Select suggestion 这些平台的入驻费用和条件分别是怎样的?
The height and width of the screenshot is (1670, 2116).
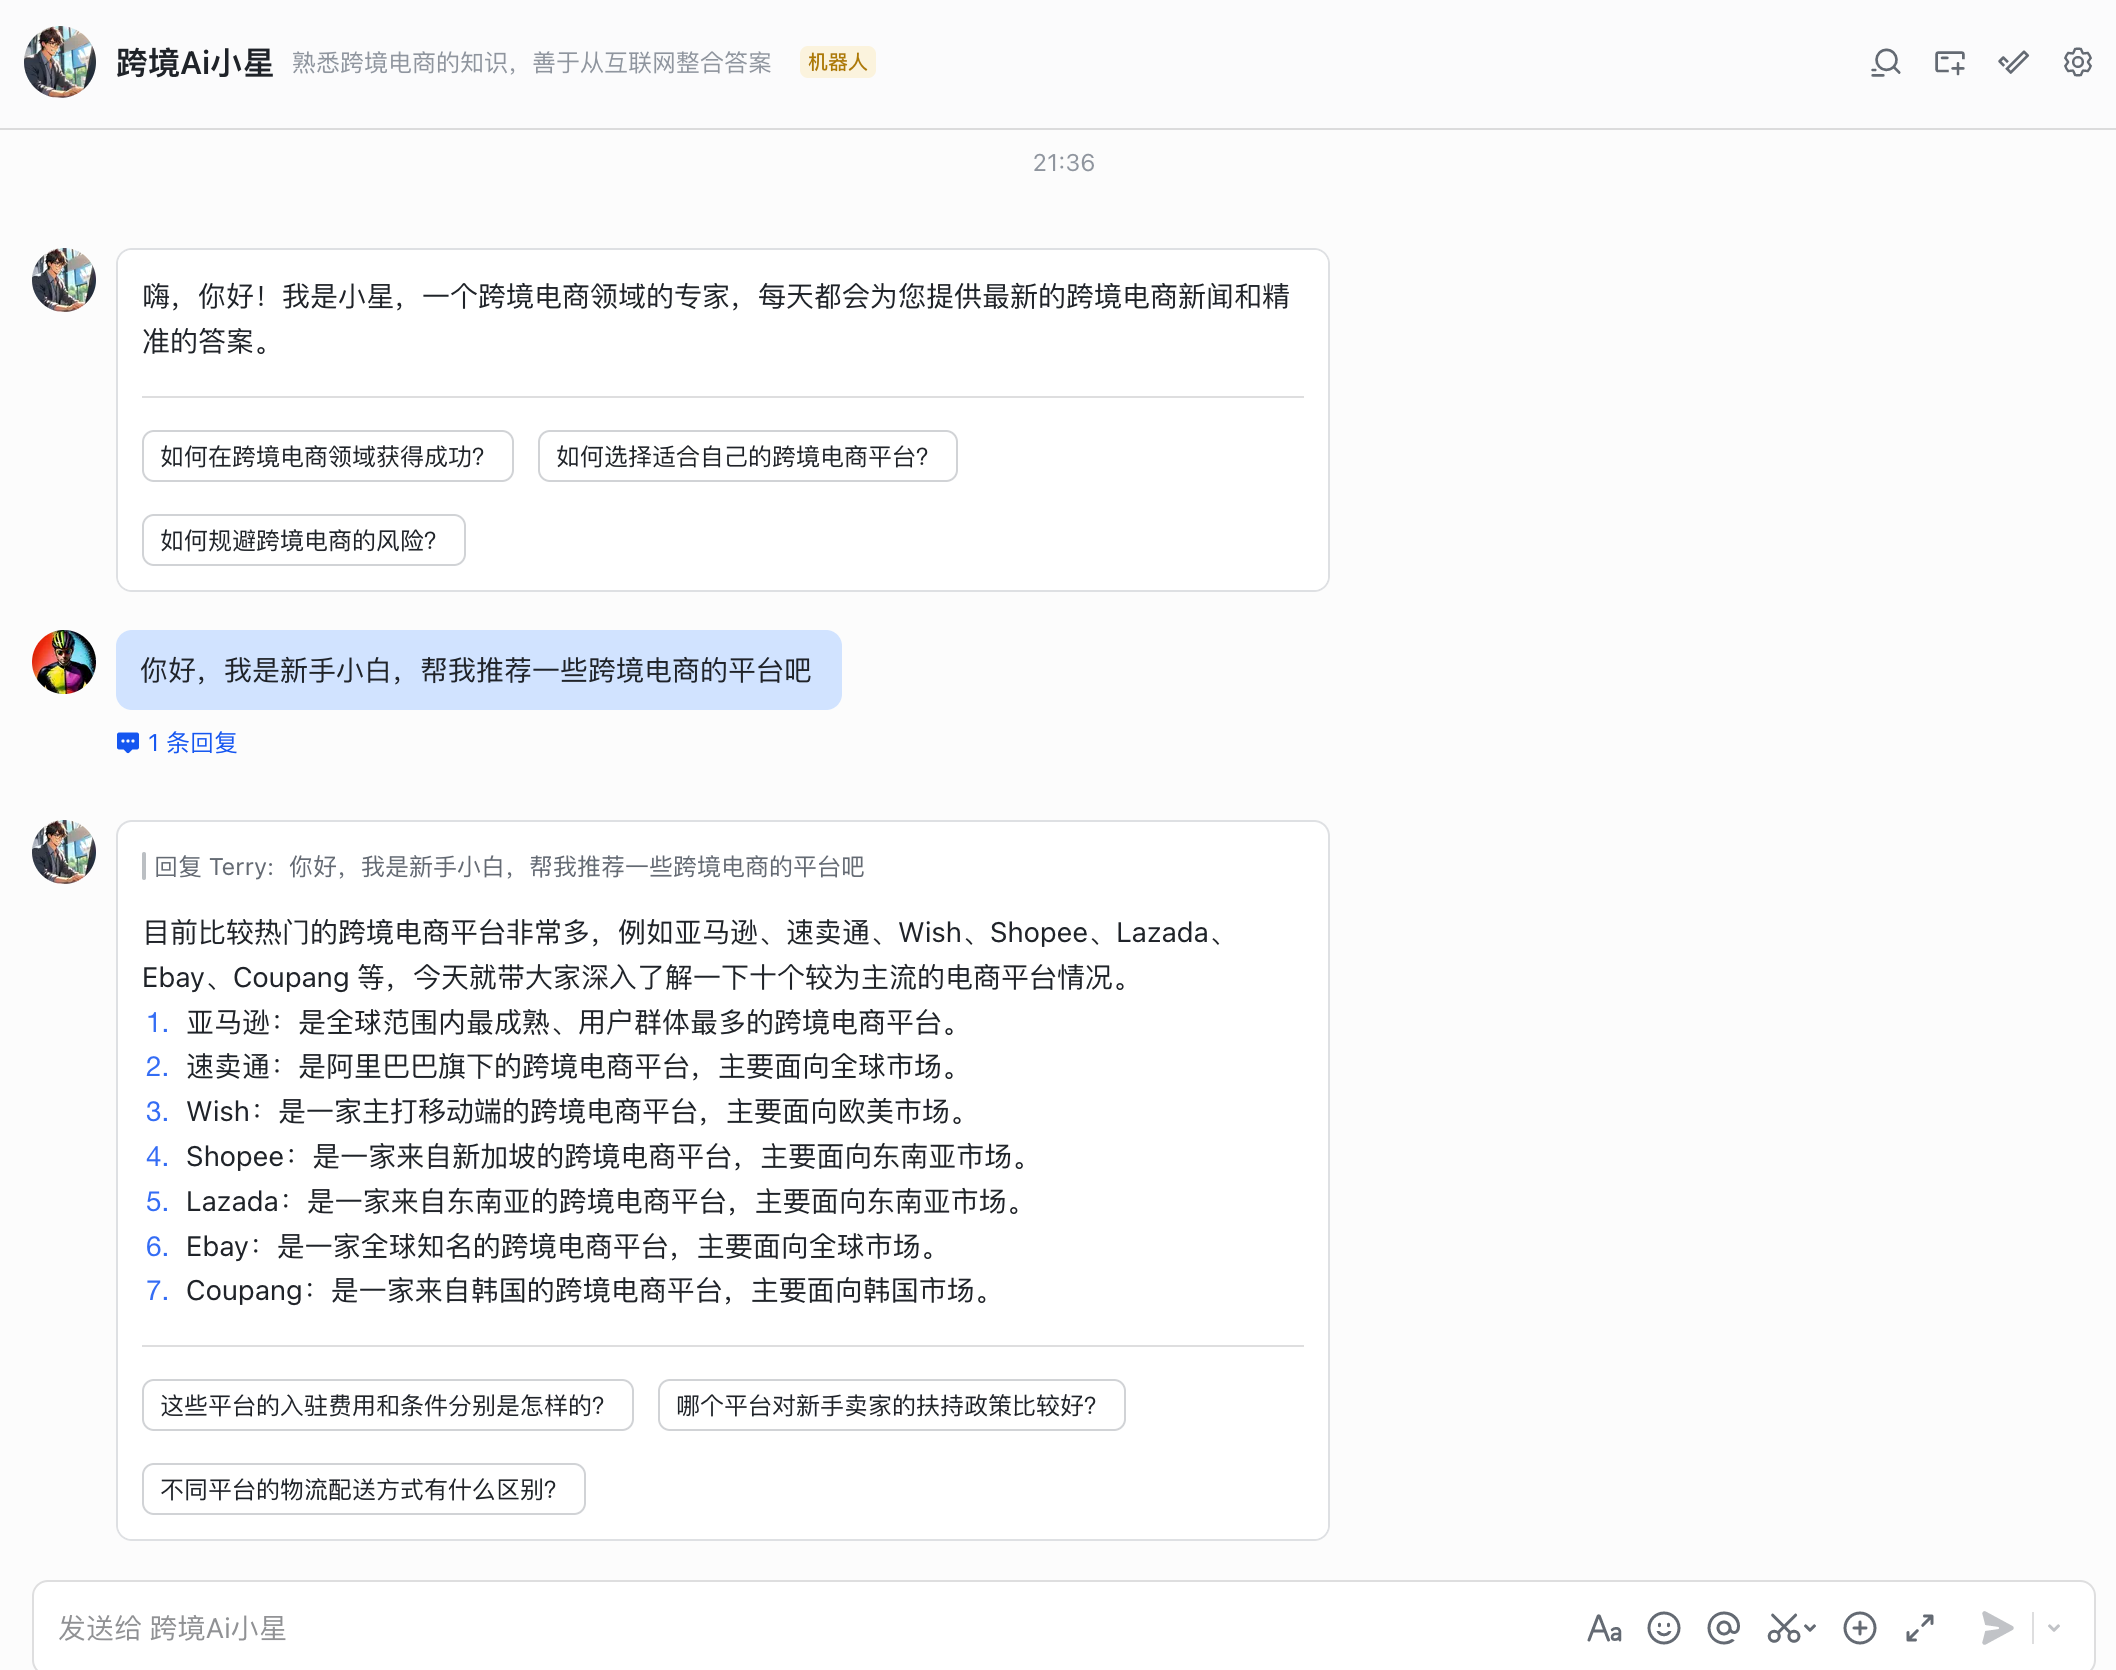(387, 1405)
